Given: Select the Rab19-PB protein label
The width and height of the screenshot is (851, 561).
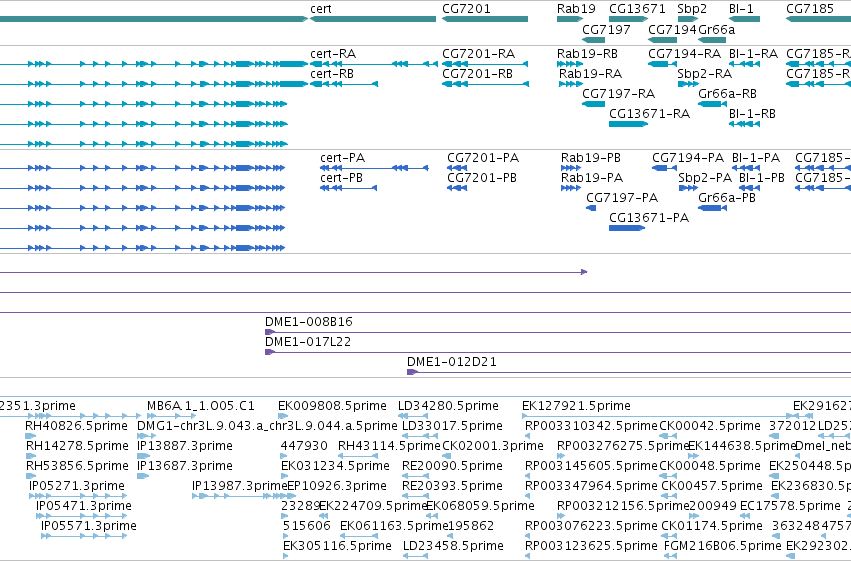Looking at the screenshot, I should coord(591,158).
